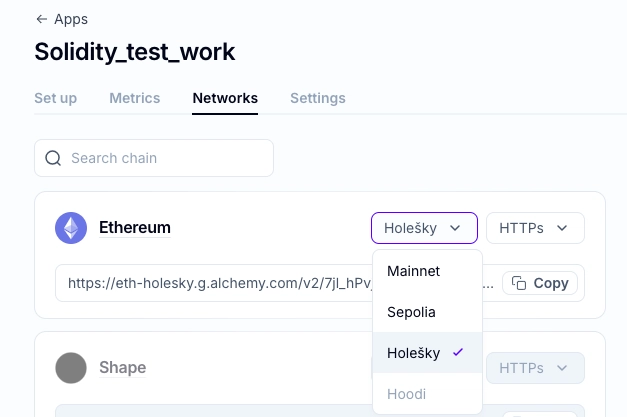Click the chevron in Holešky dropdown
The height and width of the screenshot is (417, 627).
pyautogui.click(x=455, y=228)
